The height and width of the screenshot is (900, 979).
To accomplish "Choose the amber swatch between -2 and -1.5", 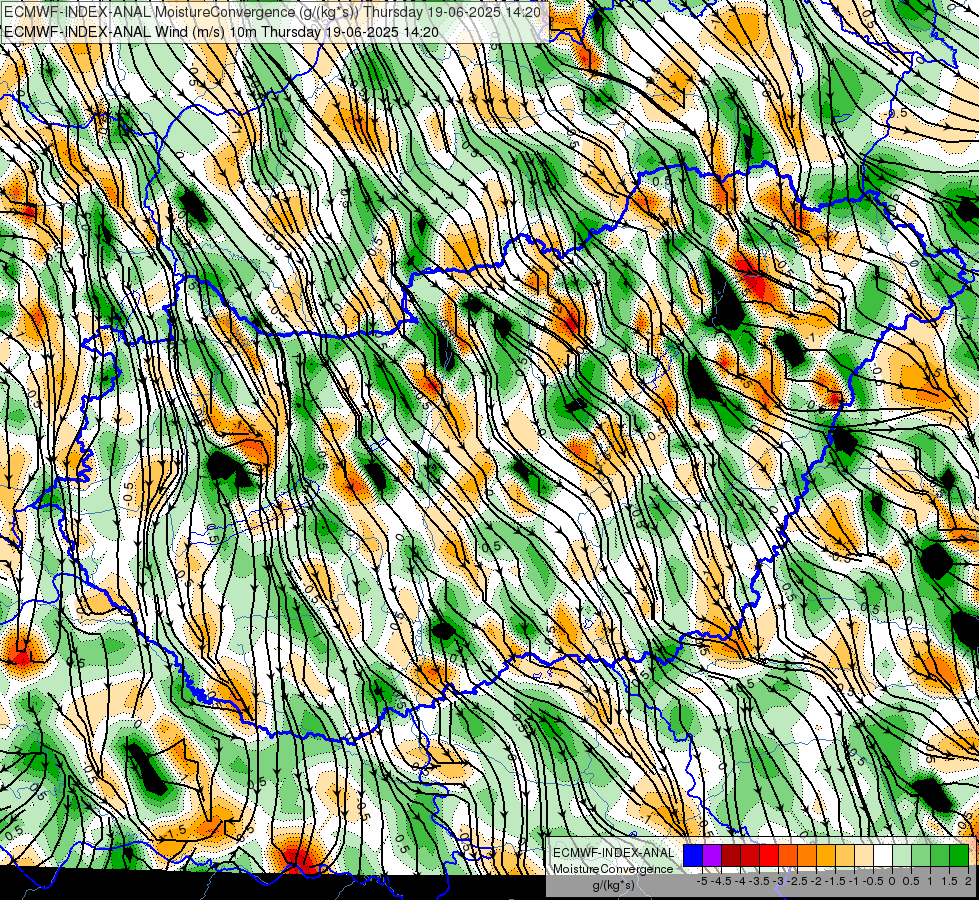I will [826, 855].
